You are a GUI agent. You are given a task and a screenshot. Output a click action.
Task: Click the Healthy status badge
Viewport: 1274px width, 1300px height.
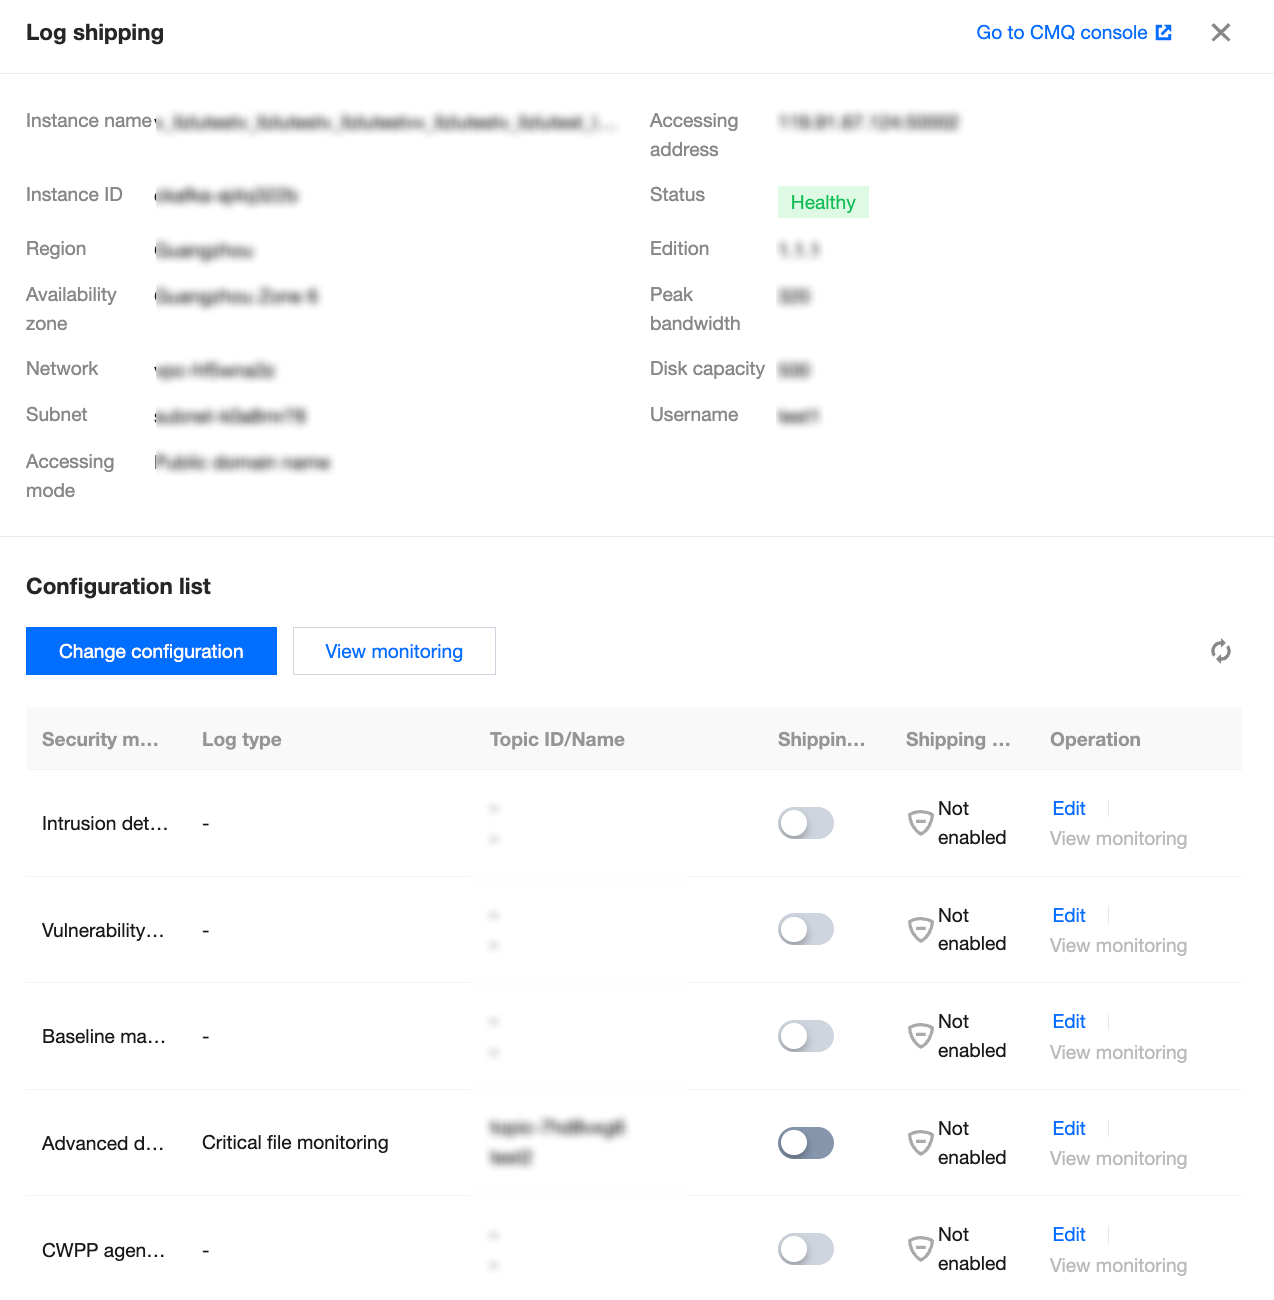tap(823, 202)
